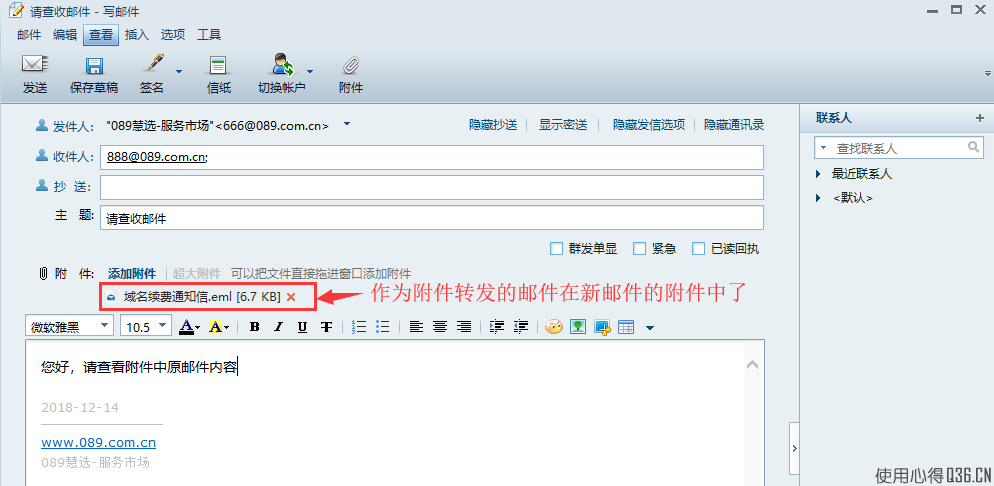Tick the 紧急 urgent checkbox

[x=640, y=248]
